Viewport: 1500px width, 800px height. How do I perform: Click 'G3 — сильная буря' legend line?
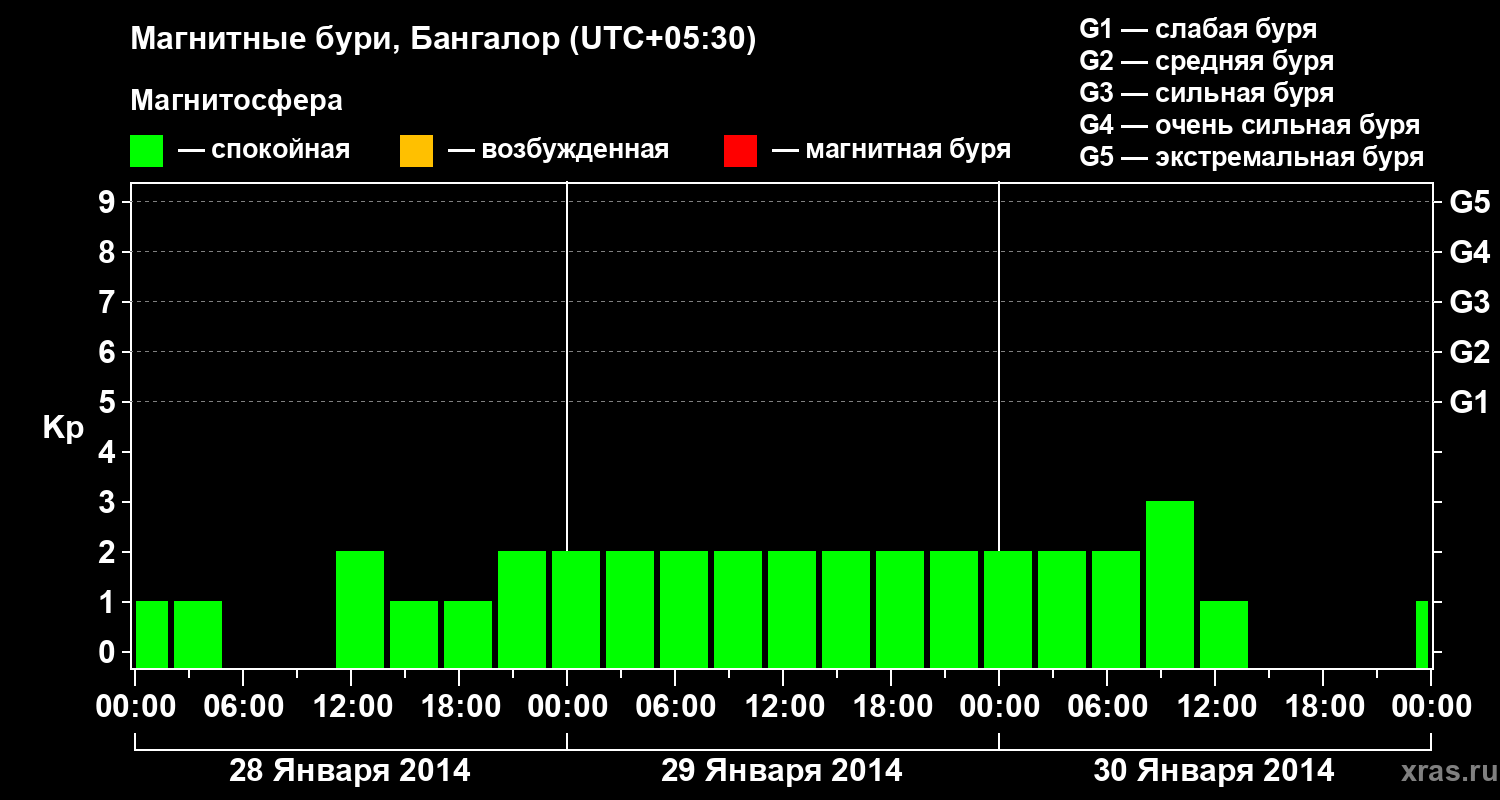point(1206,93)
